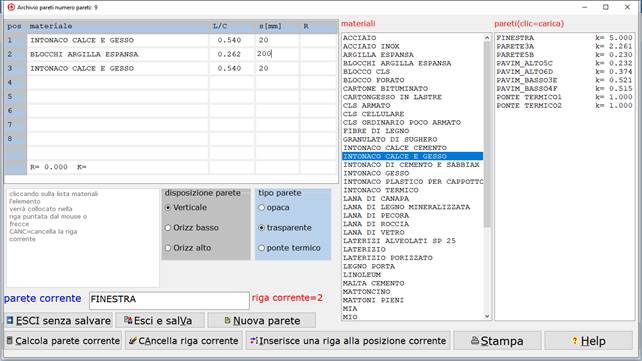Create a new wall with Nuova parete

click(x=262, y=320)
